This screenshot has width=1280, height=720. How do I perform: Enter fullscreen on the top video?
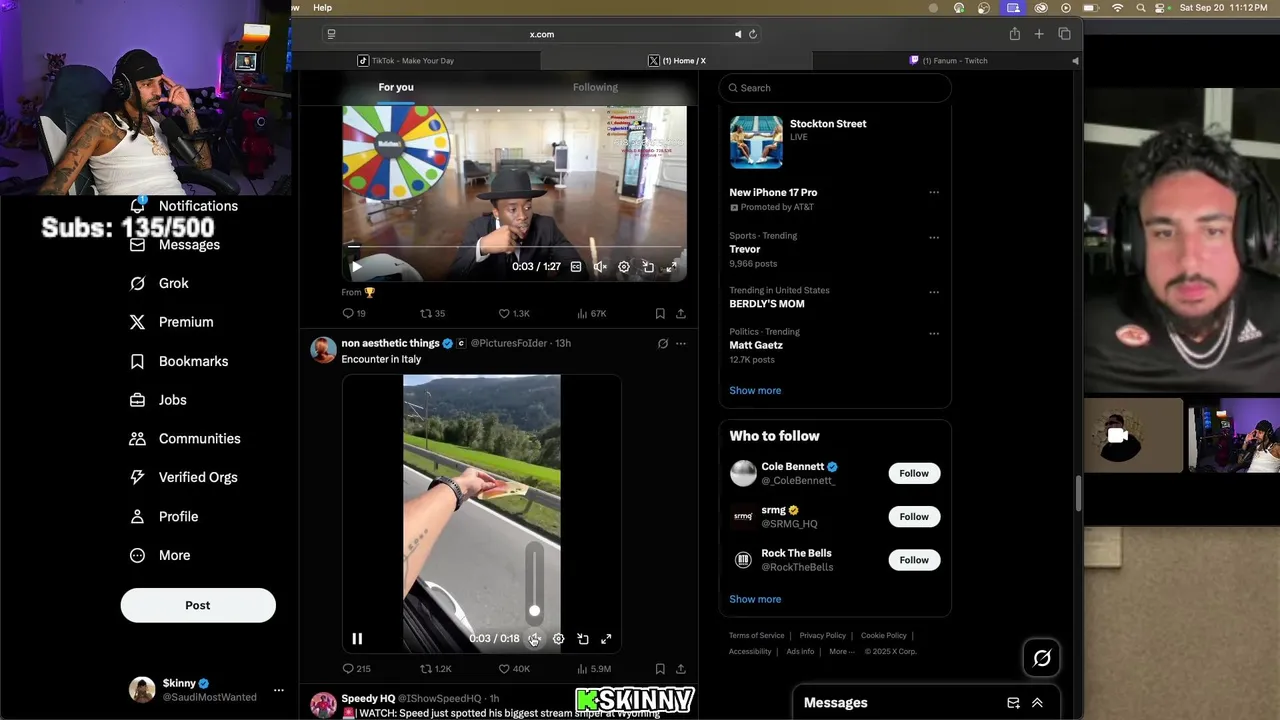672,267
